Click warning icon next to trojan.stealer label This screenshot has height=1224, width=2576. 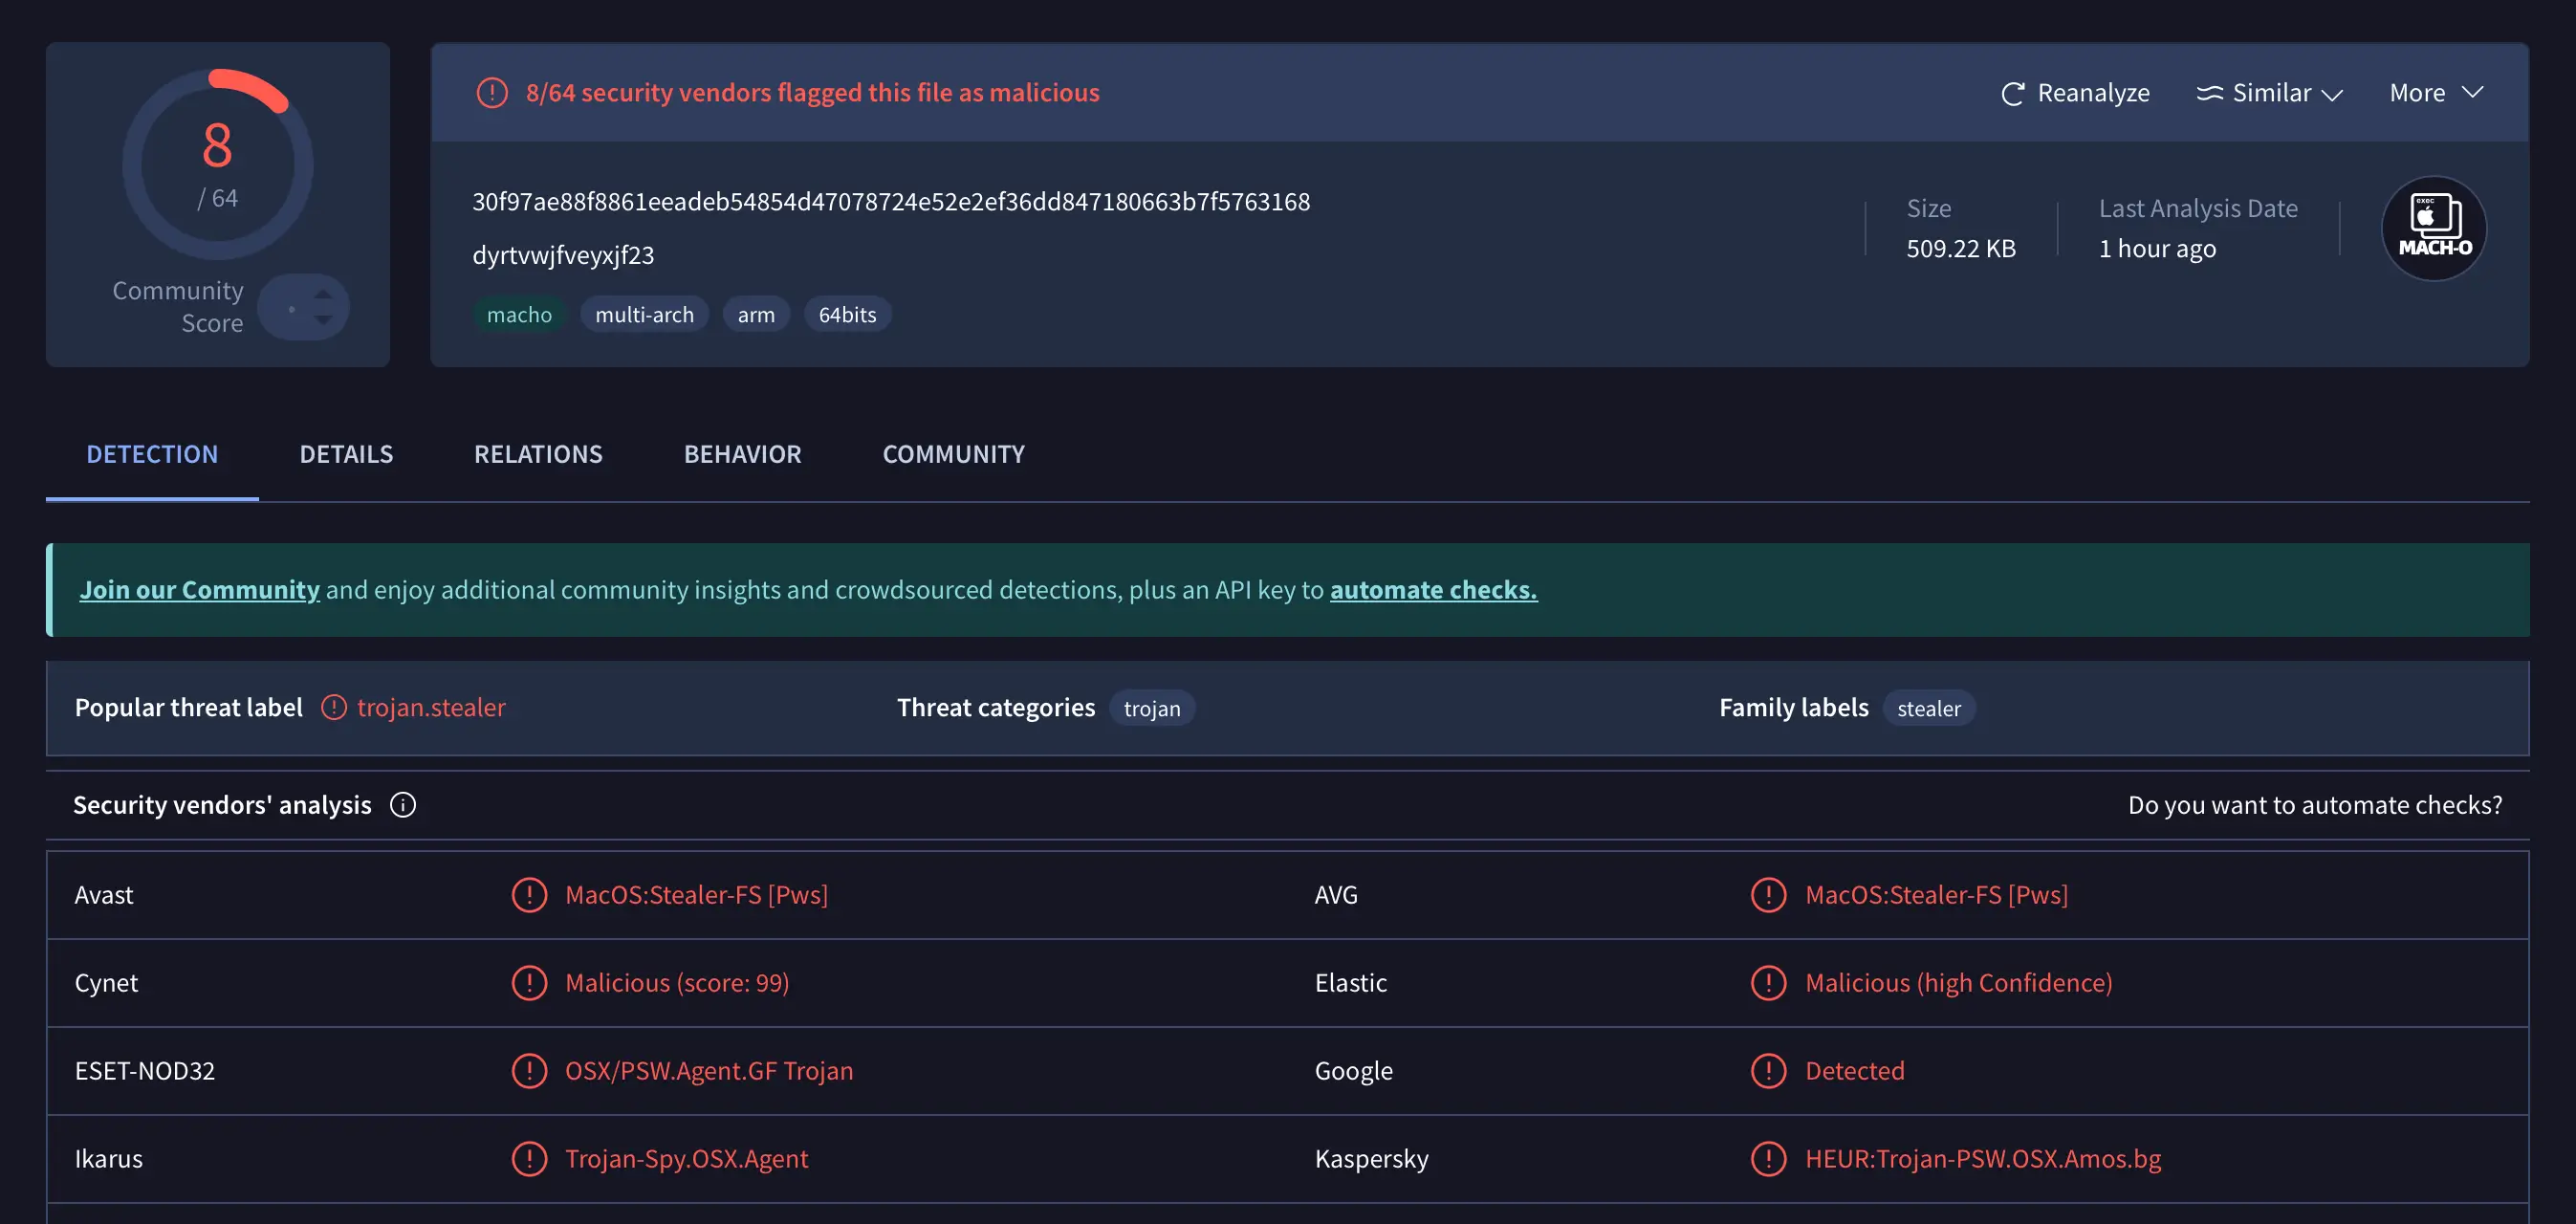pos(334,707)
